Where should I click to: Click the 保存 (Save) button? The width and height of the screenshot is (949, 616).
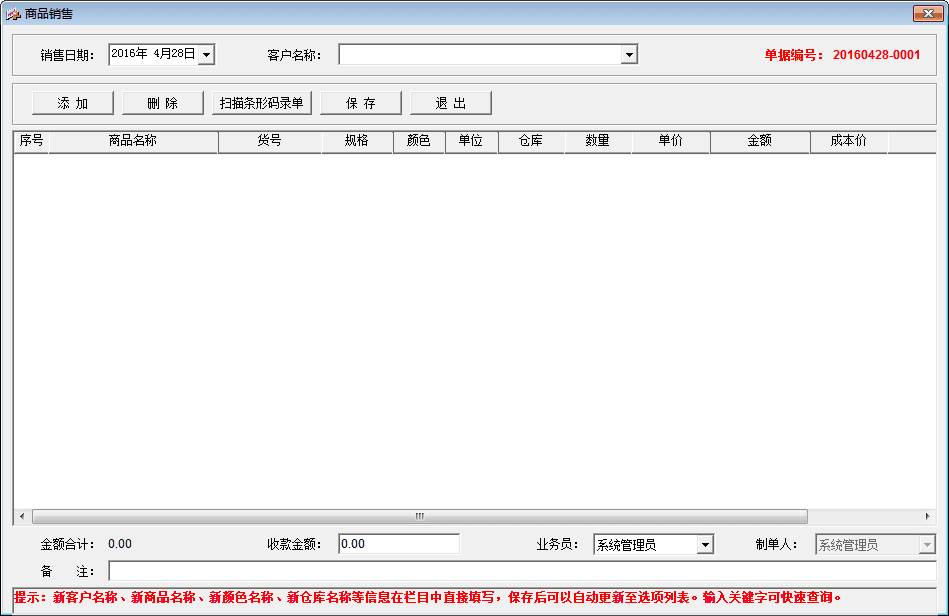click(x=361, y=103)
